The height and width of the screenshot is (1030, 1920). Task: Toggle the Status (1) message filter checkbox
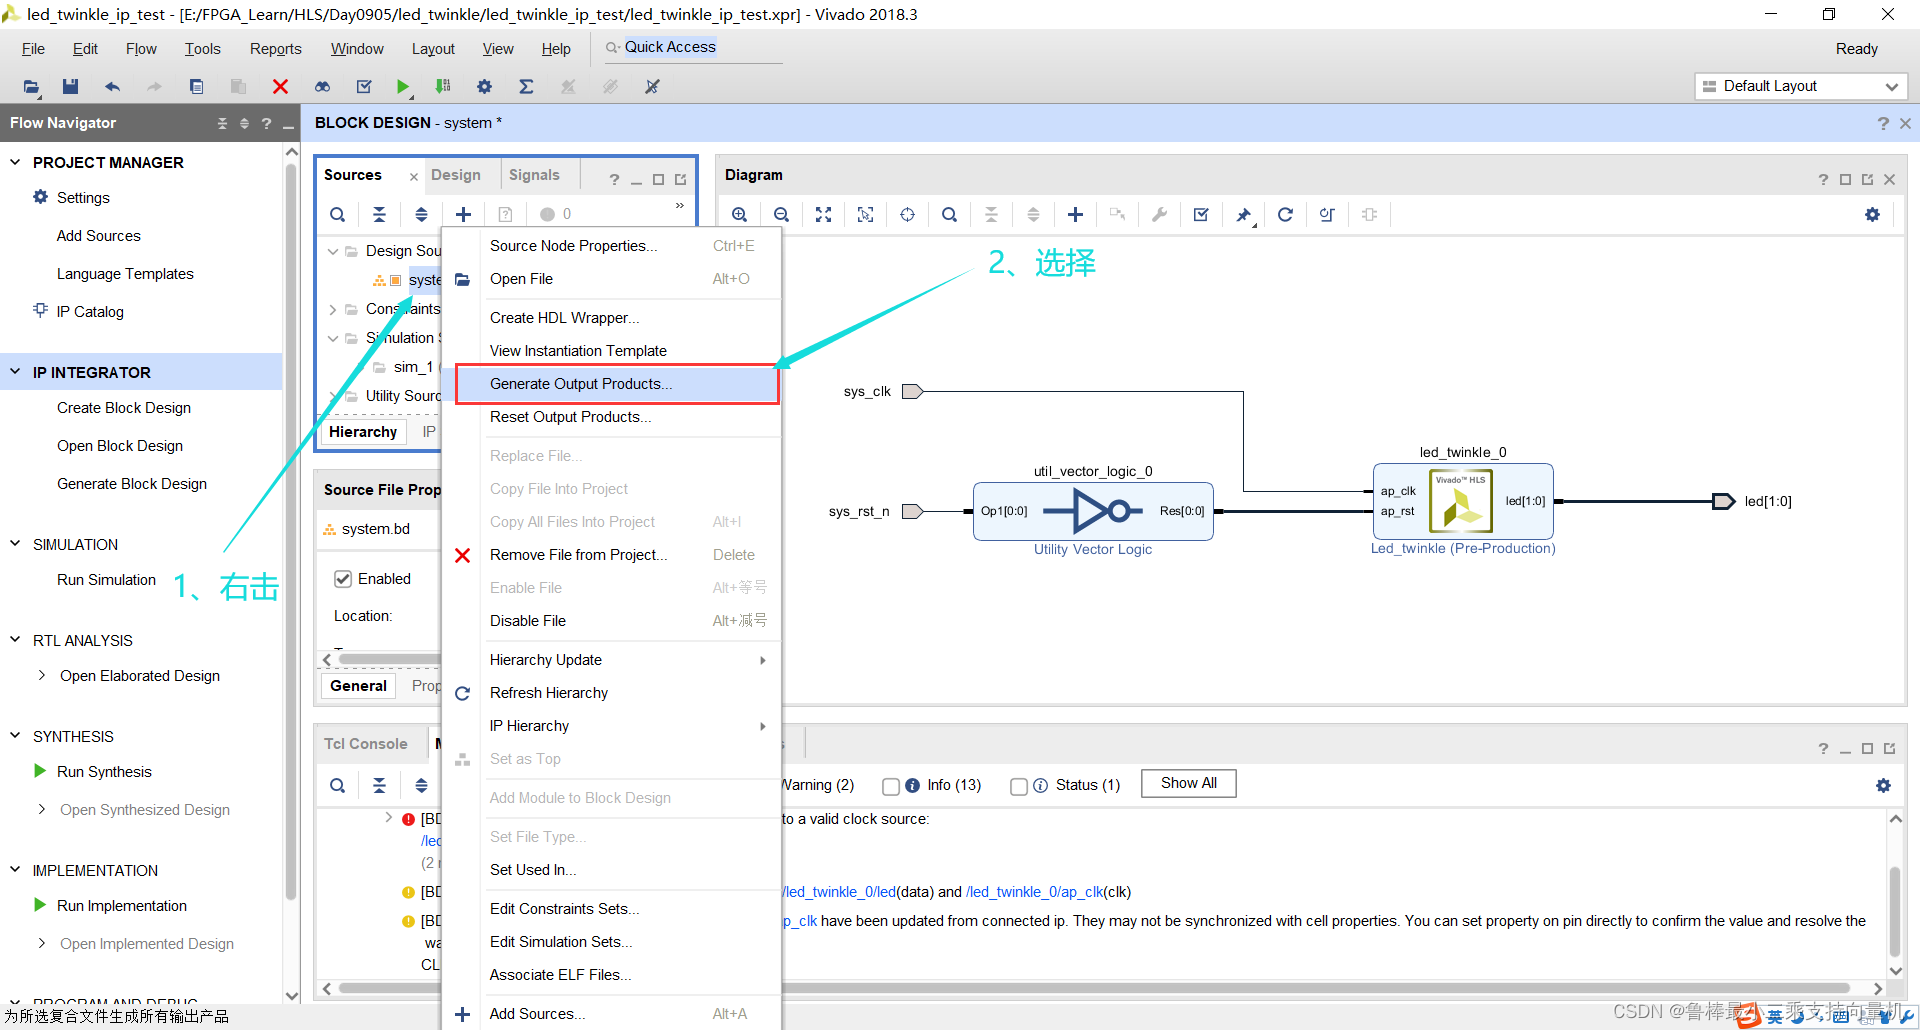pos(1018,786)
